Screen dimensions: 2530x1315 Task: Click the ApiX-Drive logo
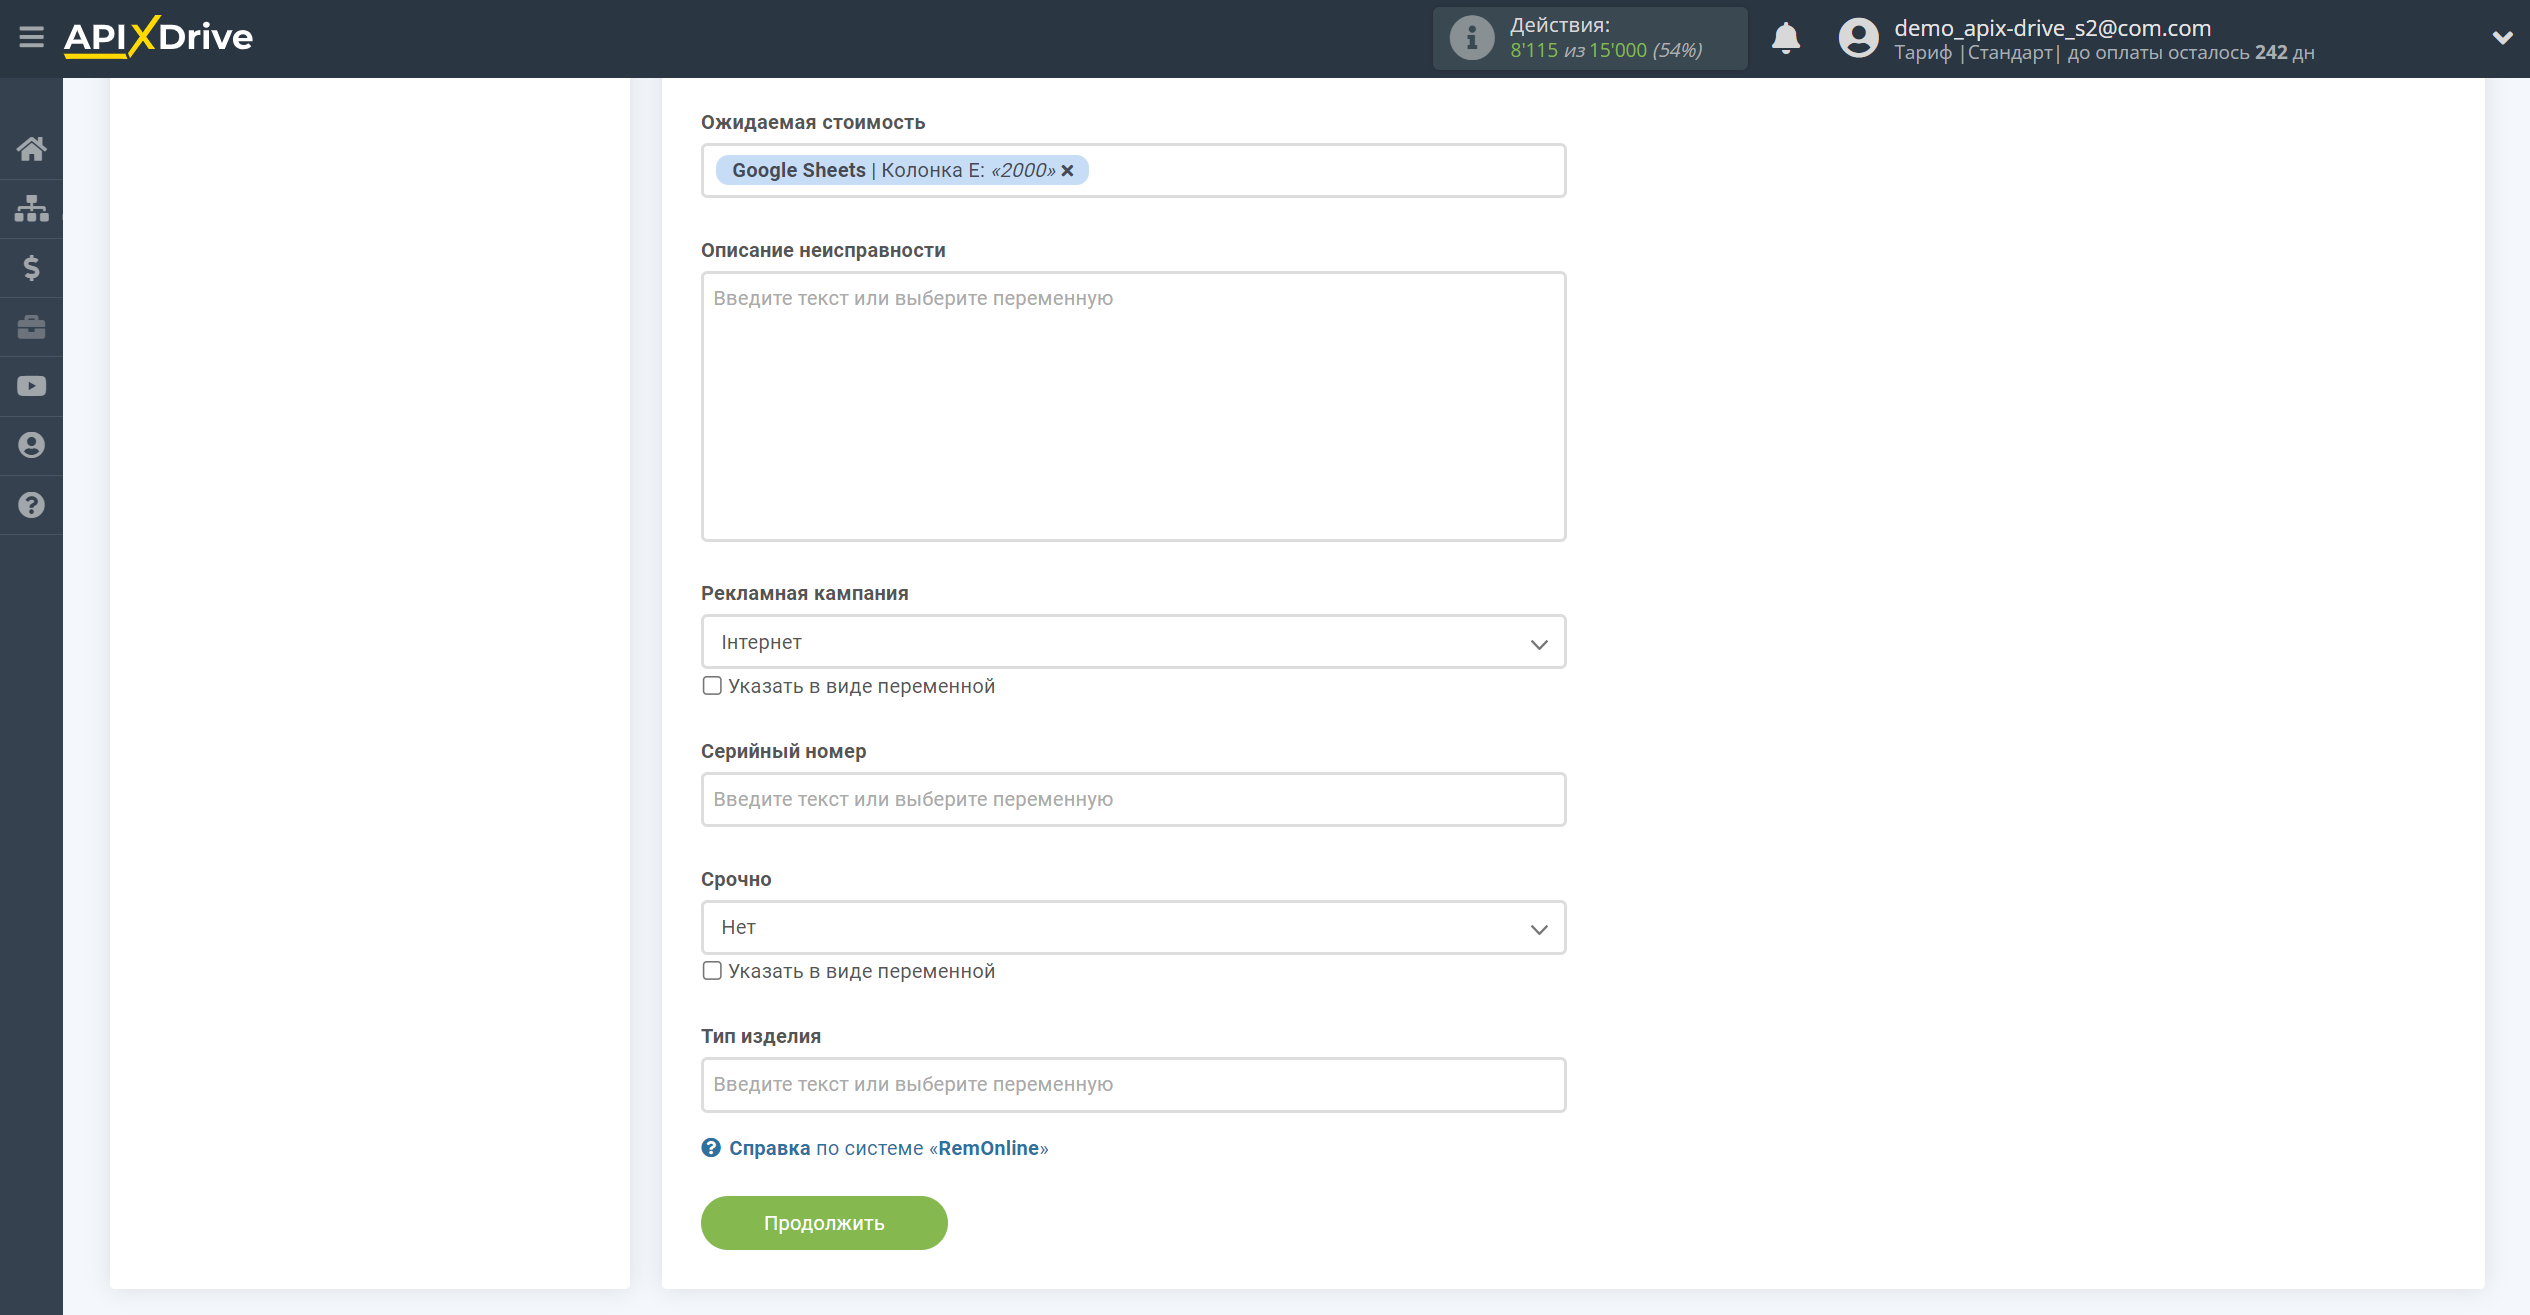click(158, 38)
